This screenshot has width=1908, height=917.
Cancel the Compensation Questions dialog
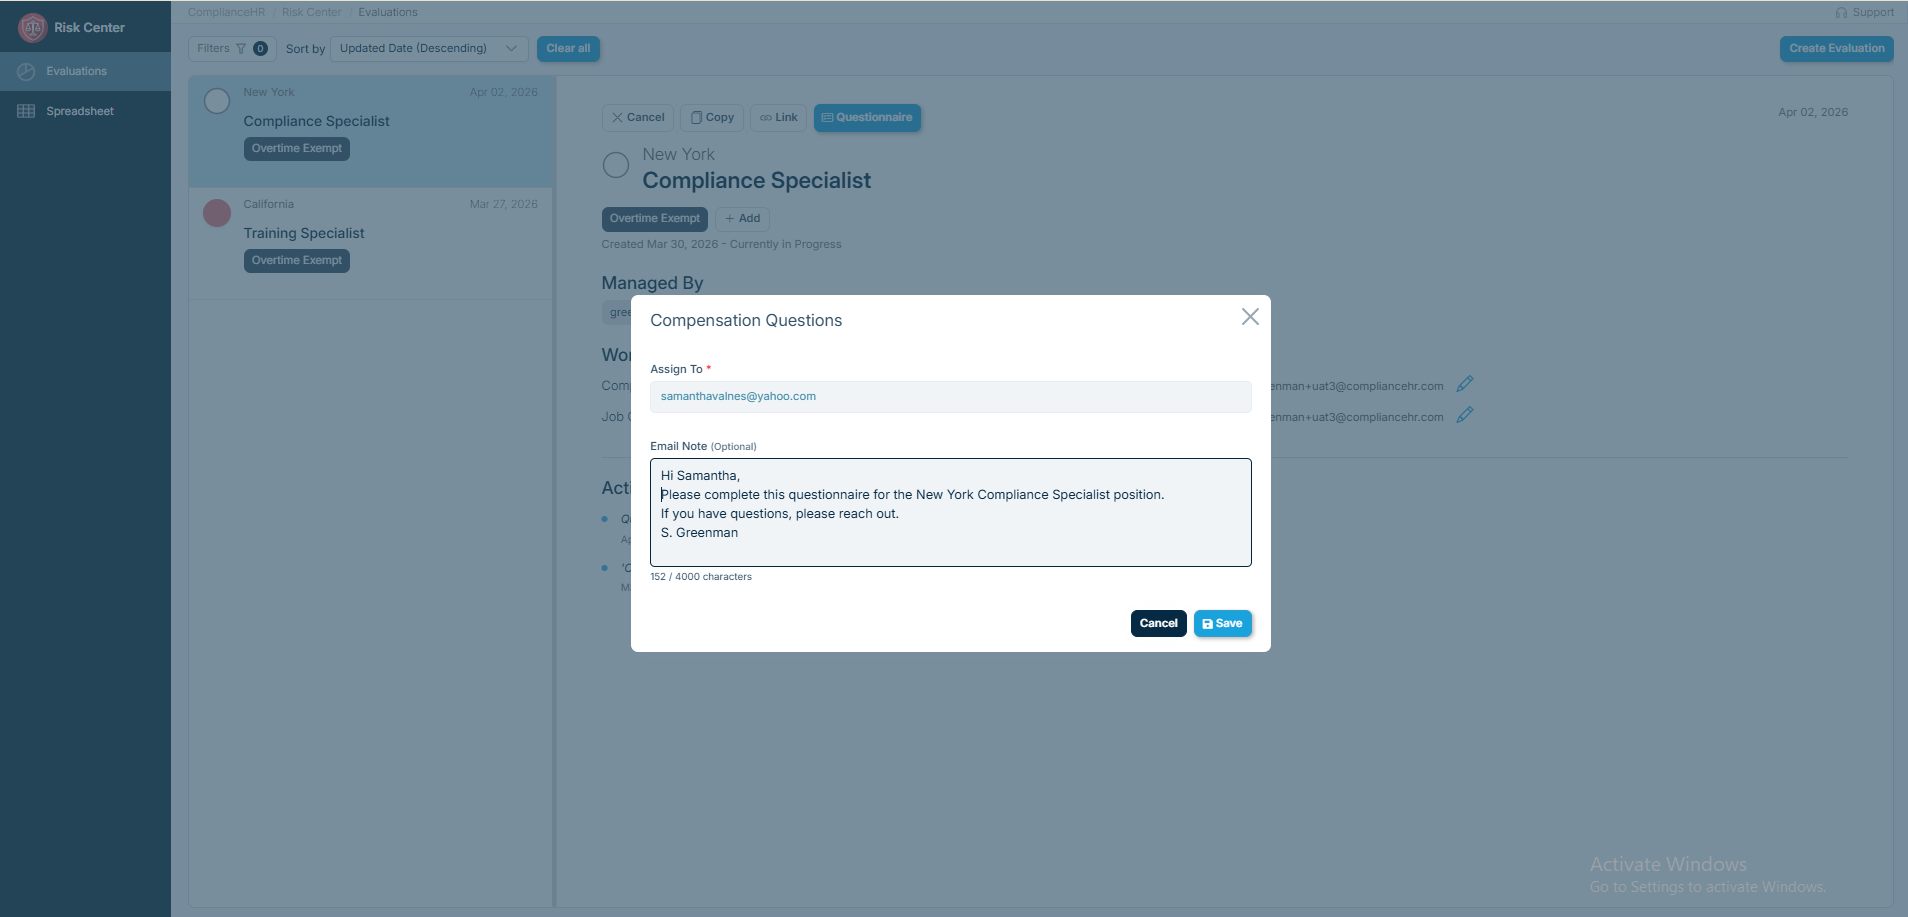1158,623
